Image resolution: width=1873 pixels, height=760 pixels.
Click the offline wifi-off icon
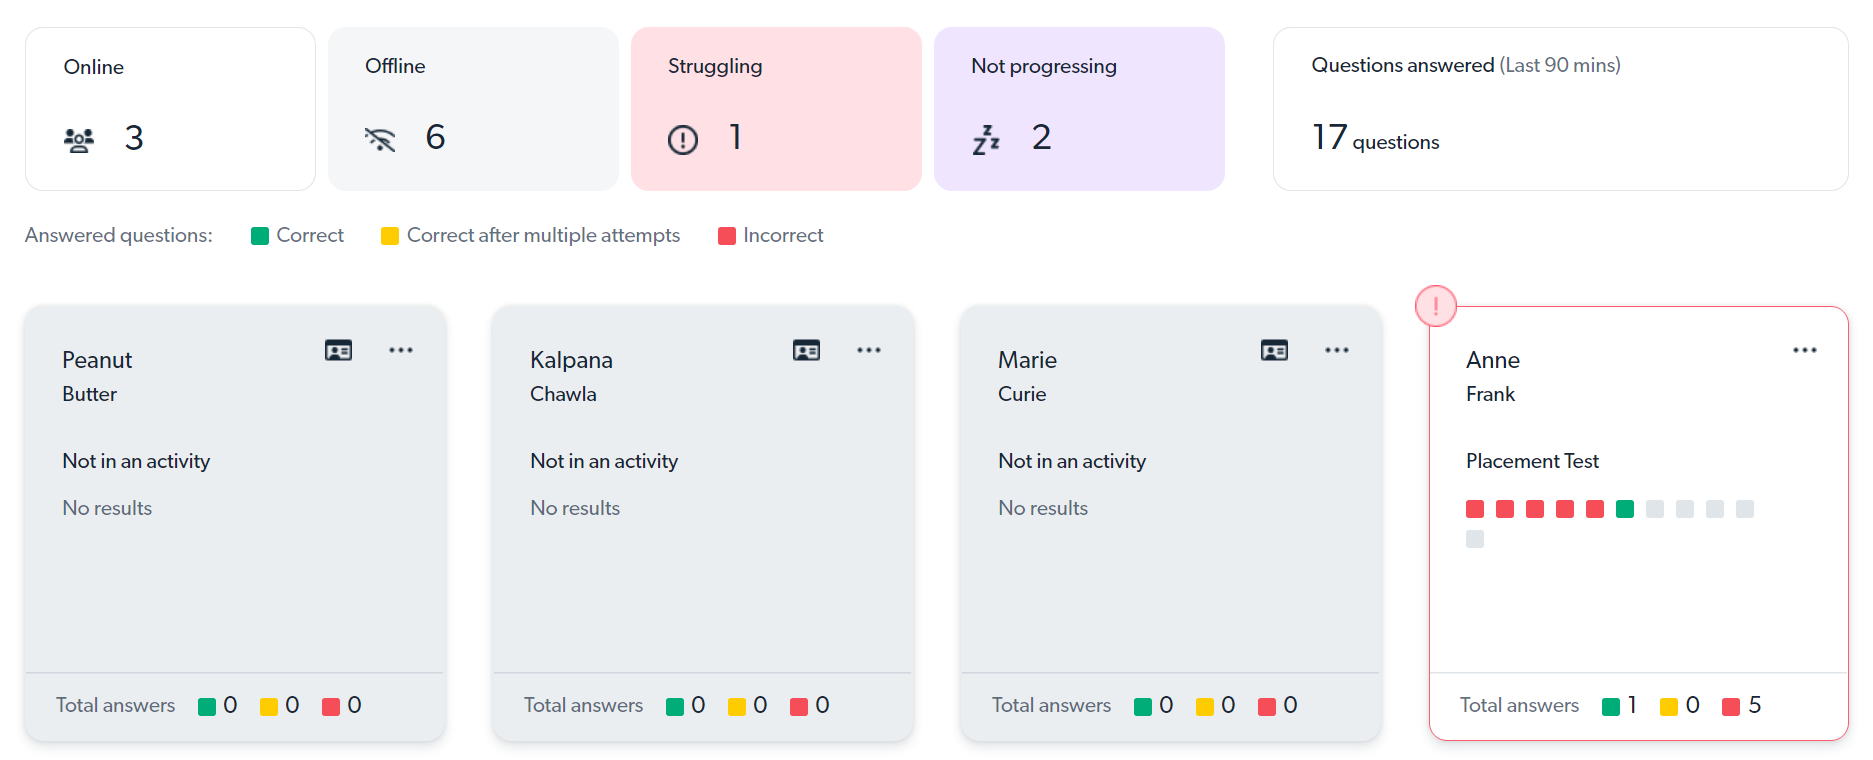[380, 139]
